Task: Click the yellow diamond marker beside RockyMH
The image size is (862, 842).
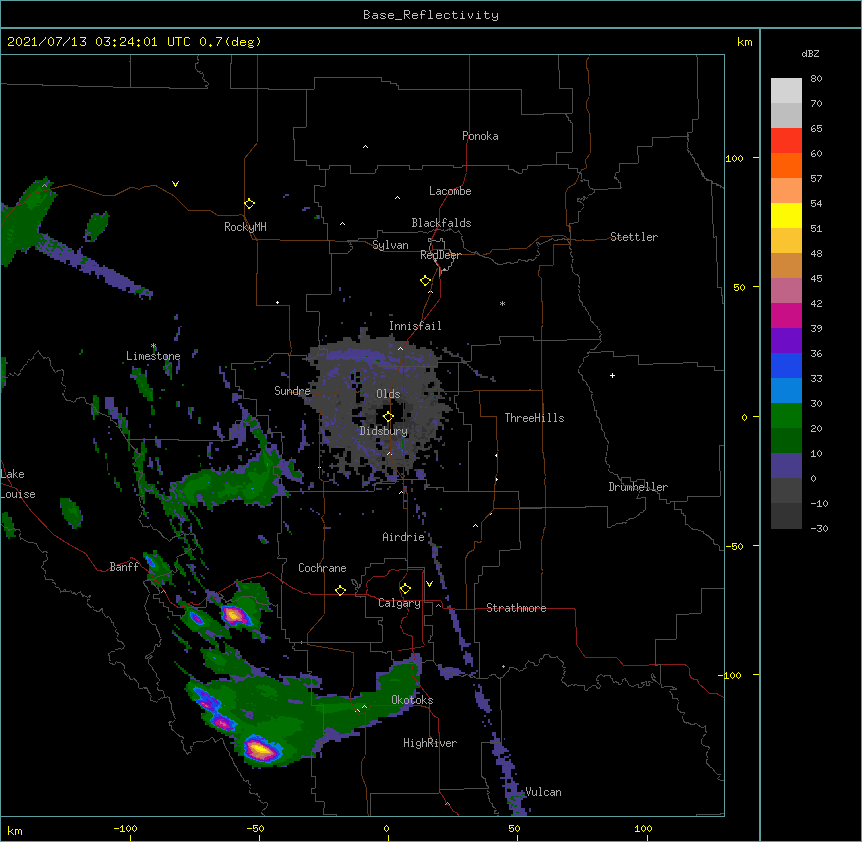Action: point(249,204)
